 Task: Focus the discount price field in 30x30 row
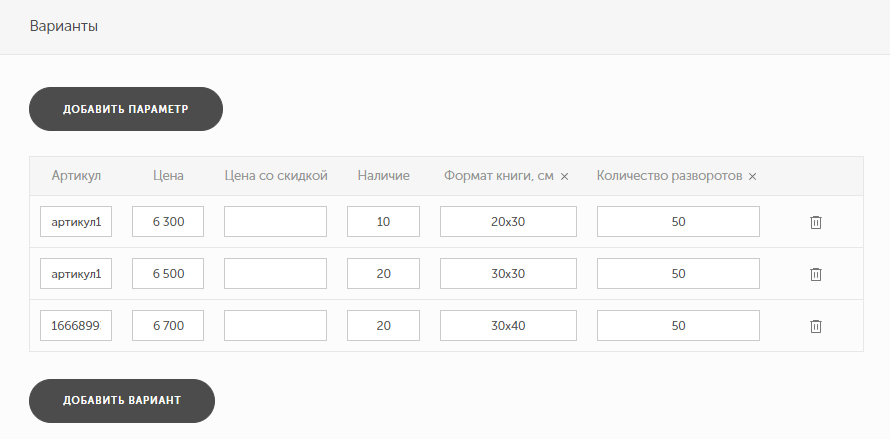pyautogui.click(x=275, y=274)
